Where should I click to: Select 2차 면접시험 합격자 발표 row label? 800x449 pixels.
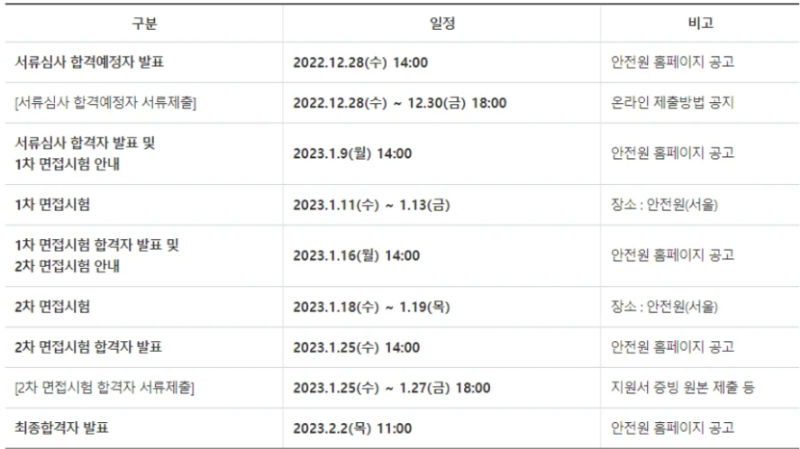90,347
